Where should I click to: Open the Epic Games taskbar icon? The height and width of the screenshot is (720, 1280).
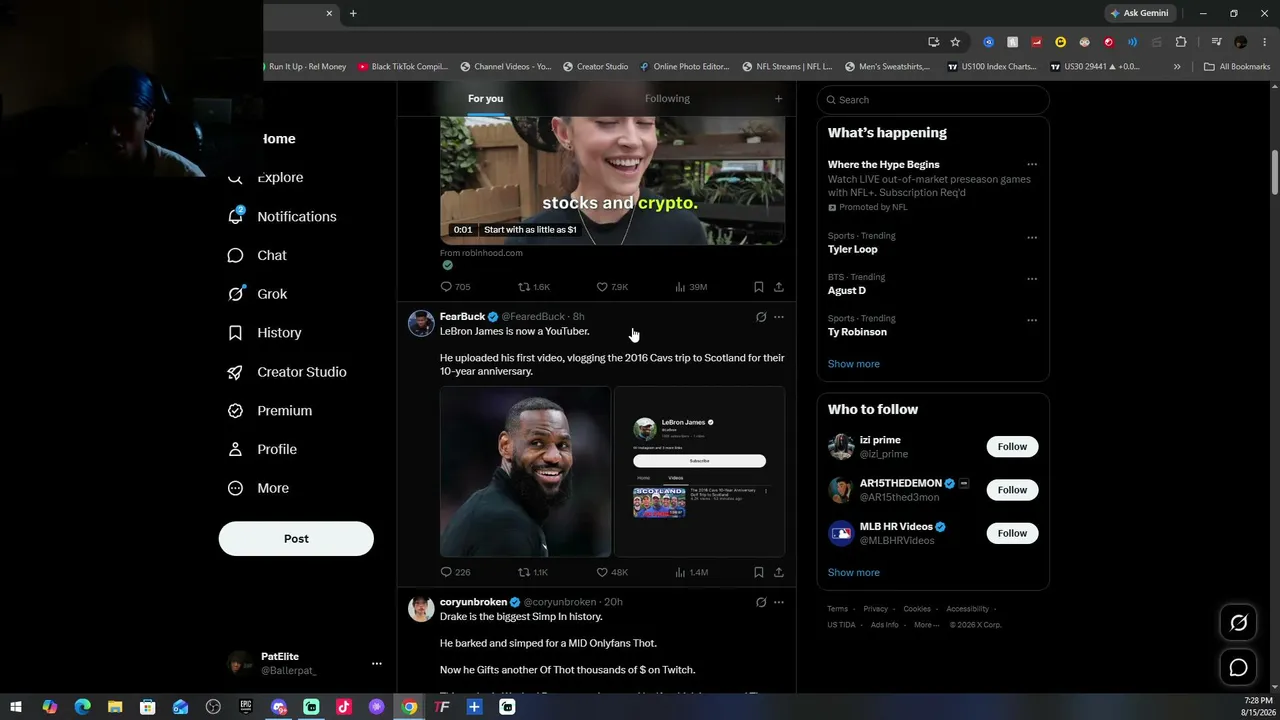coord(246,707)
